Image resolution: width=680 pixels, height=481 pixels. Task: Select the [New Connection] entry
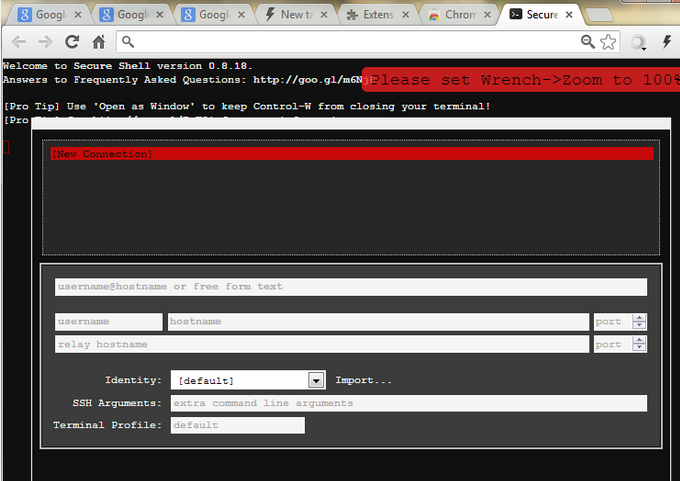pyautogui.click(x=351, y=154)
